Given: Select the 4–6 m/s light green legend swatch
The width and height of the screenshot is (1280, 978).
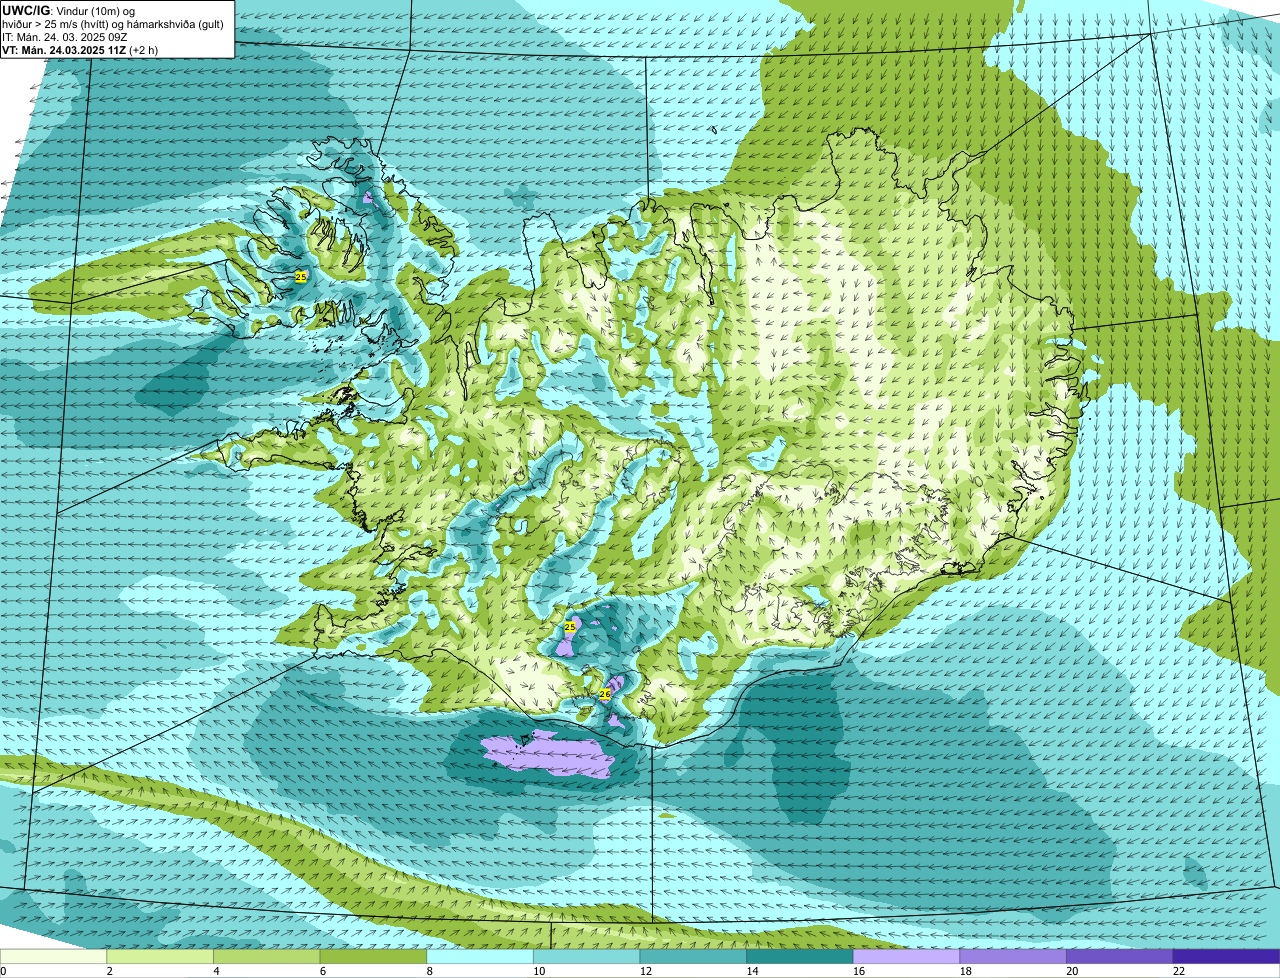Looking at the screenshot, I should click(266, 956).
